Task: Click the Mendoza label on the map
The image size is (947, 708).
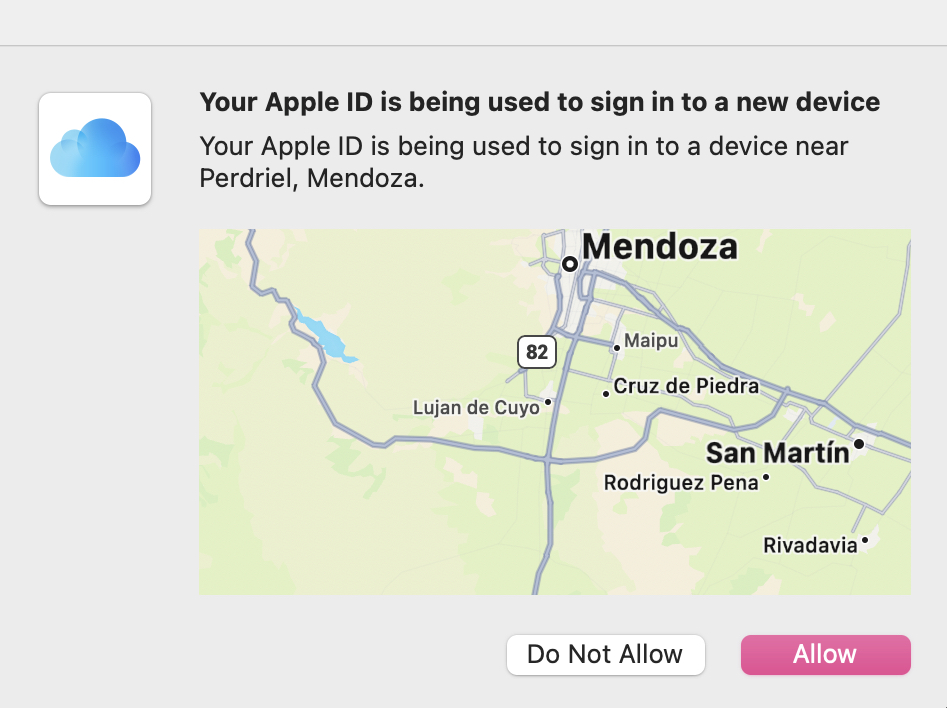Action: [x=660, y=248]
